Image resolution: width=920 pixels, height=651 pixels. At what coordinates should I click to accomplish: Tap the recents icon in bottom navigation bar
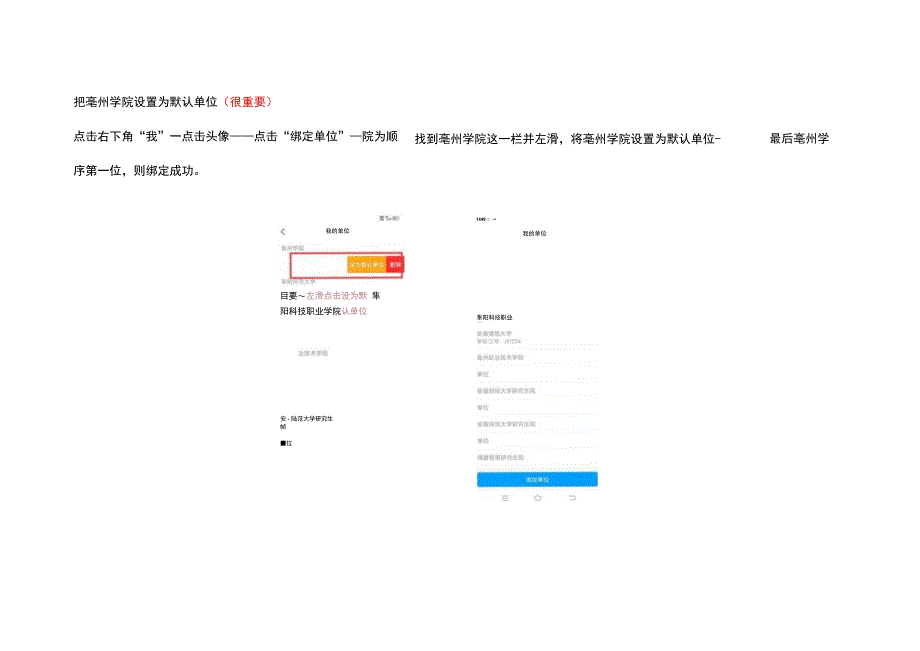pos(503,498)
